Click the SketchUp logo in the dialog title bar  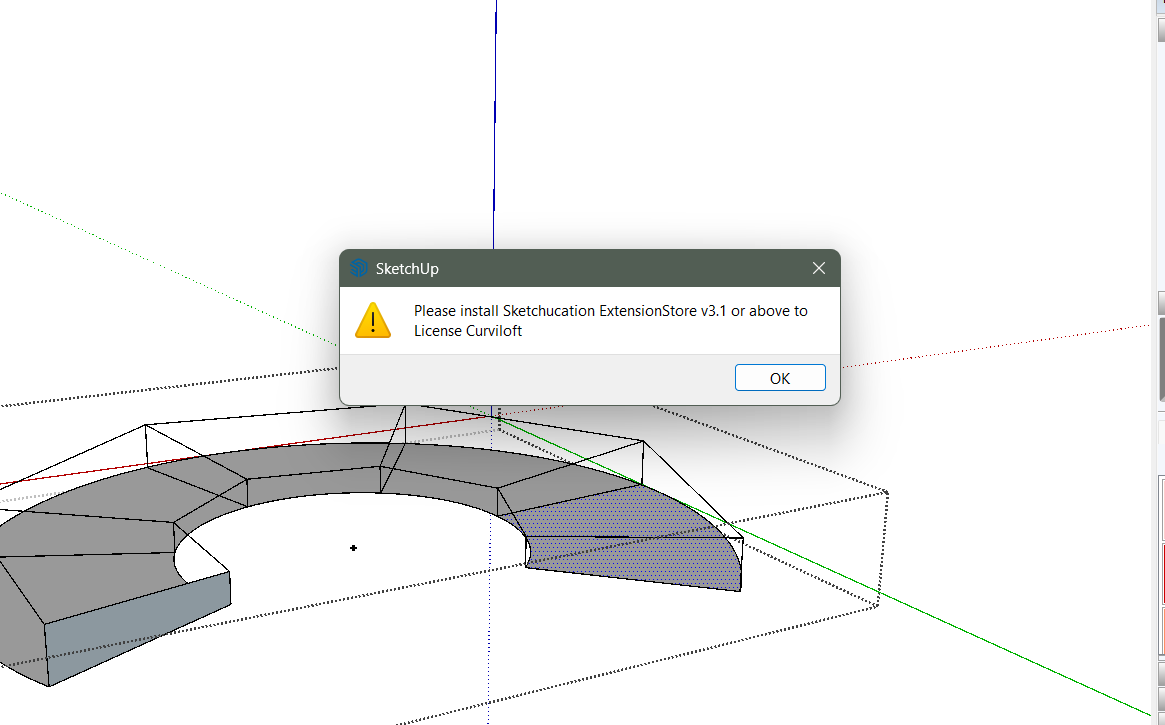point(357,268)
